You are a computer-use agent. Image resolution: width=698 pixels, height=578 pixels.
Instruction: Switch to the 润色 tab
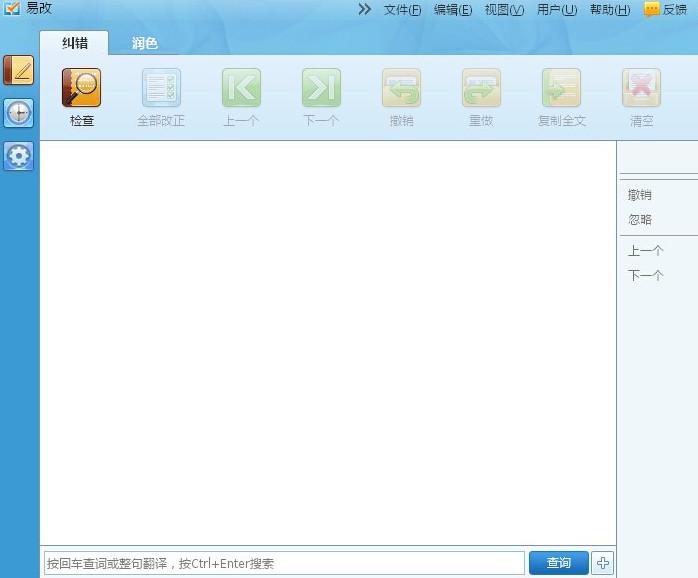coord(145,43)
